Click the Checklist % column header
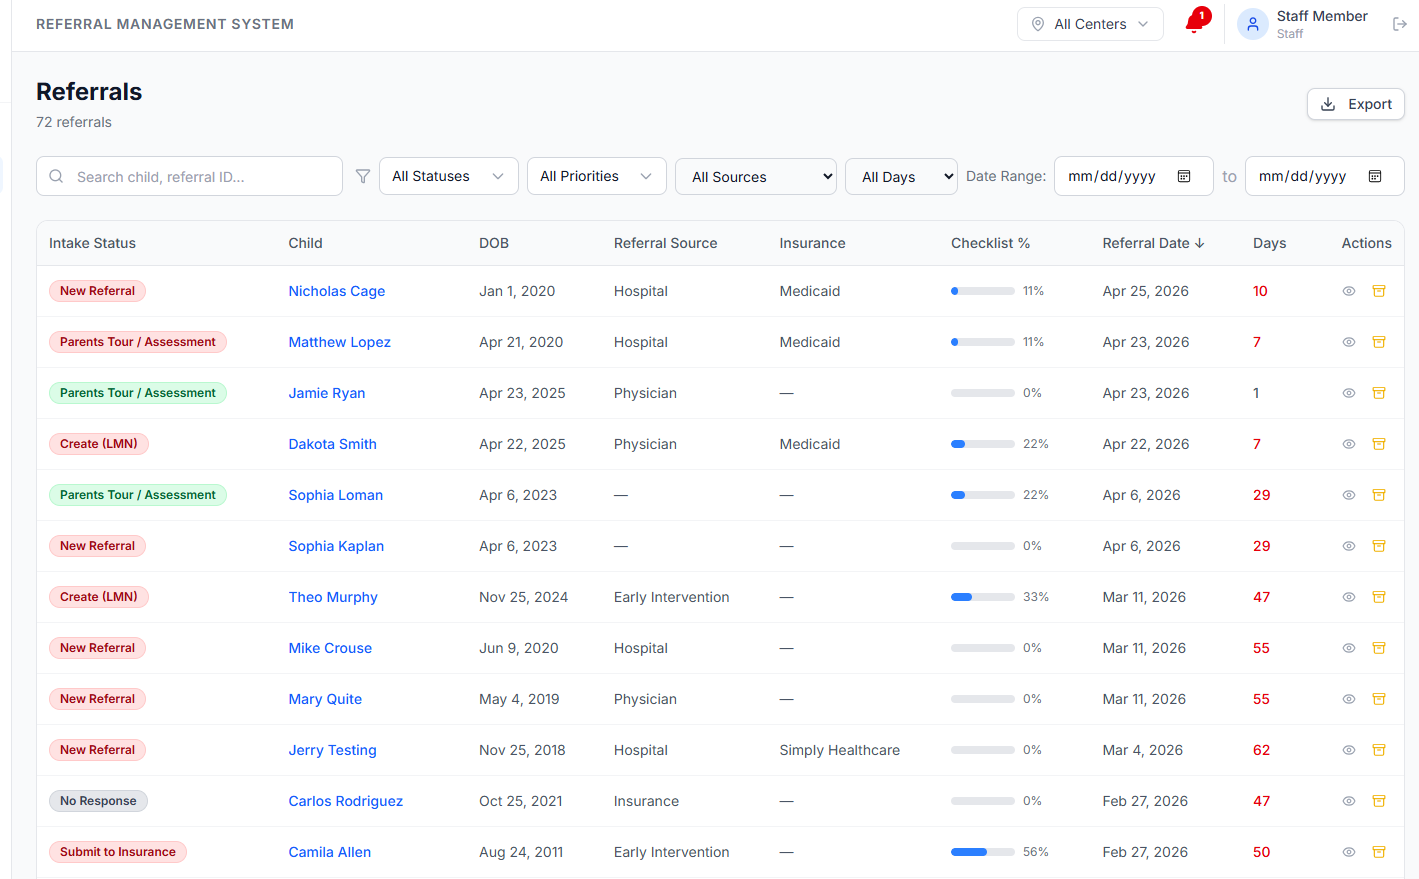This screenshot has height=879, width=1419. [990, 243]
